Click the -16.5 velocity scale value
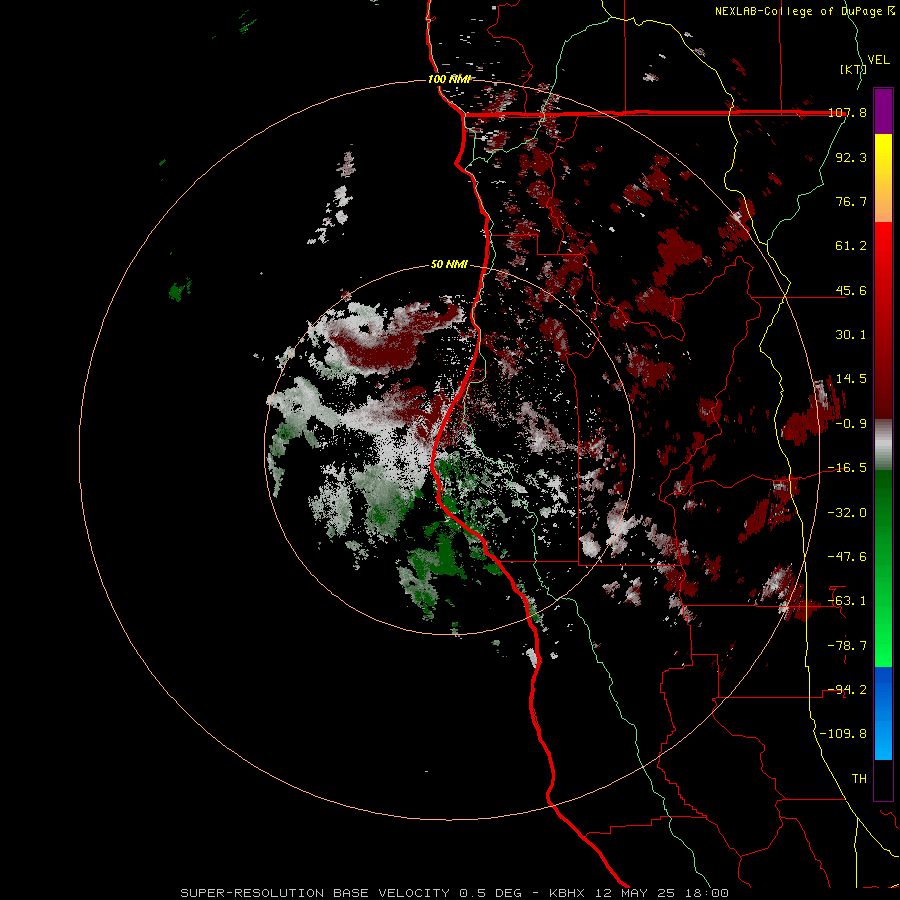The height and width of the screenshot is (900, 900). [x=847, y=468]
